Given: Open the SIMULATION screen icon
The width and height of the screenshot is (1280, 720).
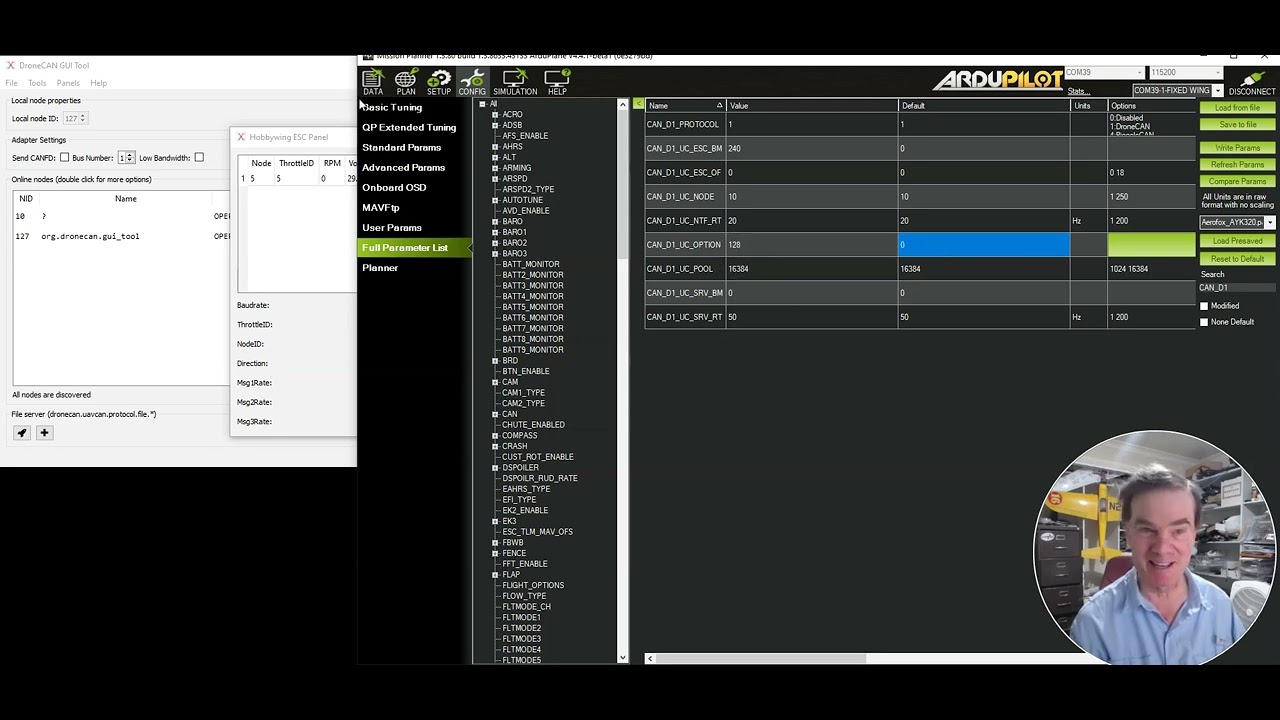Looking at the screenshot, I should (x=515, y=82).
